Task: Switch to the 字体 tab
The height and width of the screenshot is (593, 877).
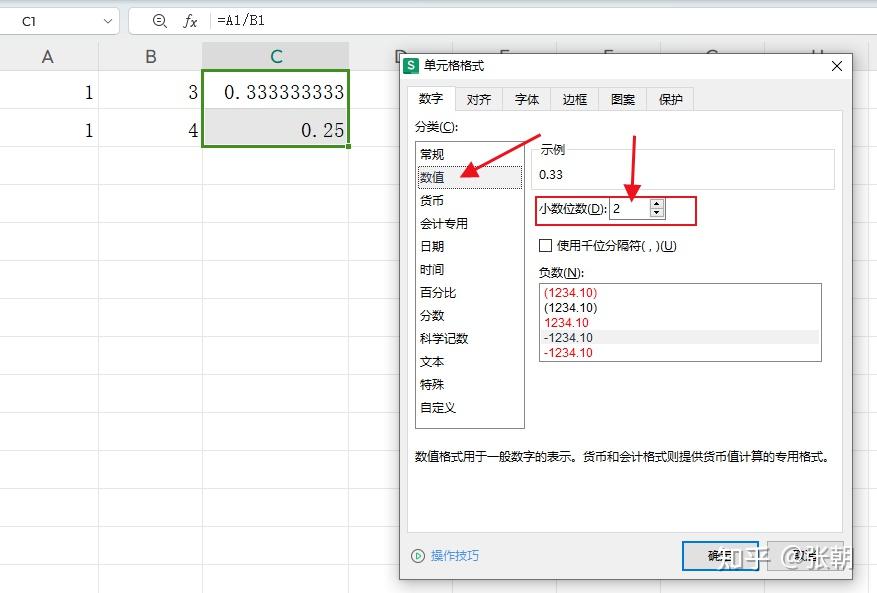Action: click(526, 100)
